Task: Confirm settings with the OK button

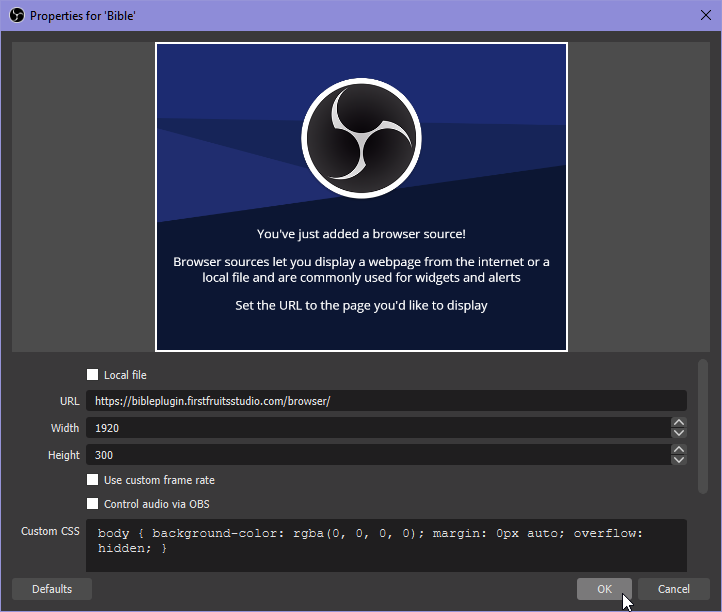Action: (x=604, y=589)
